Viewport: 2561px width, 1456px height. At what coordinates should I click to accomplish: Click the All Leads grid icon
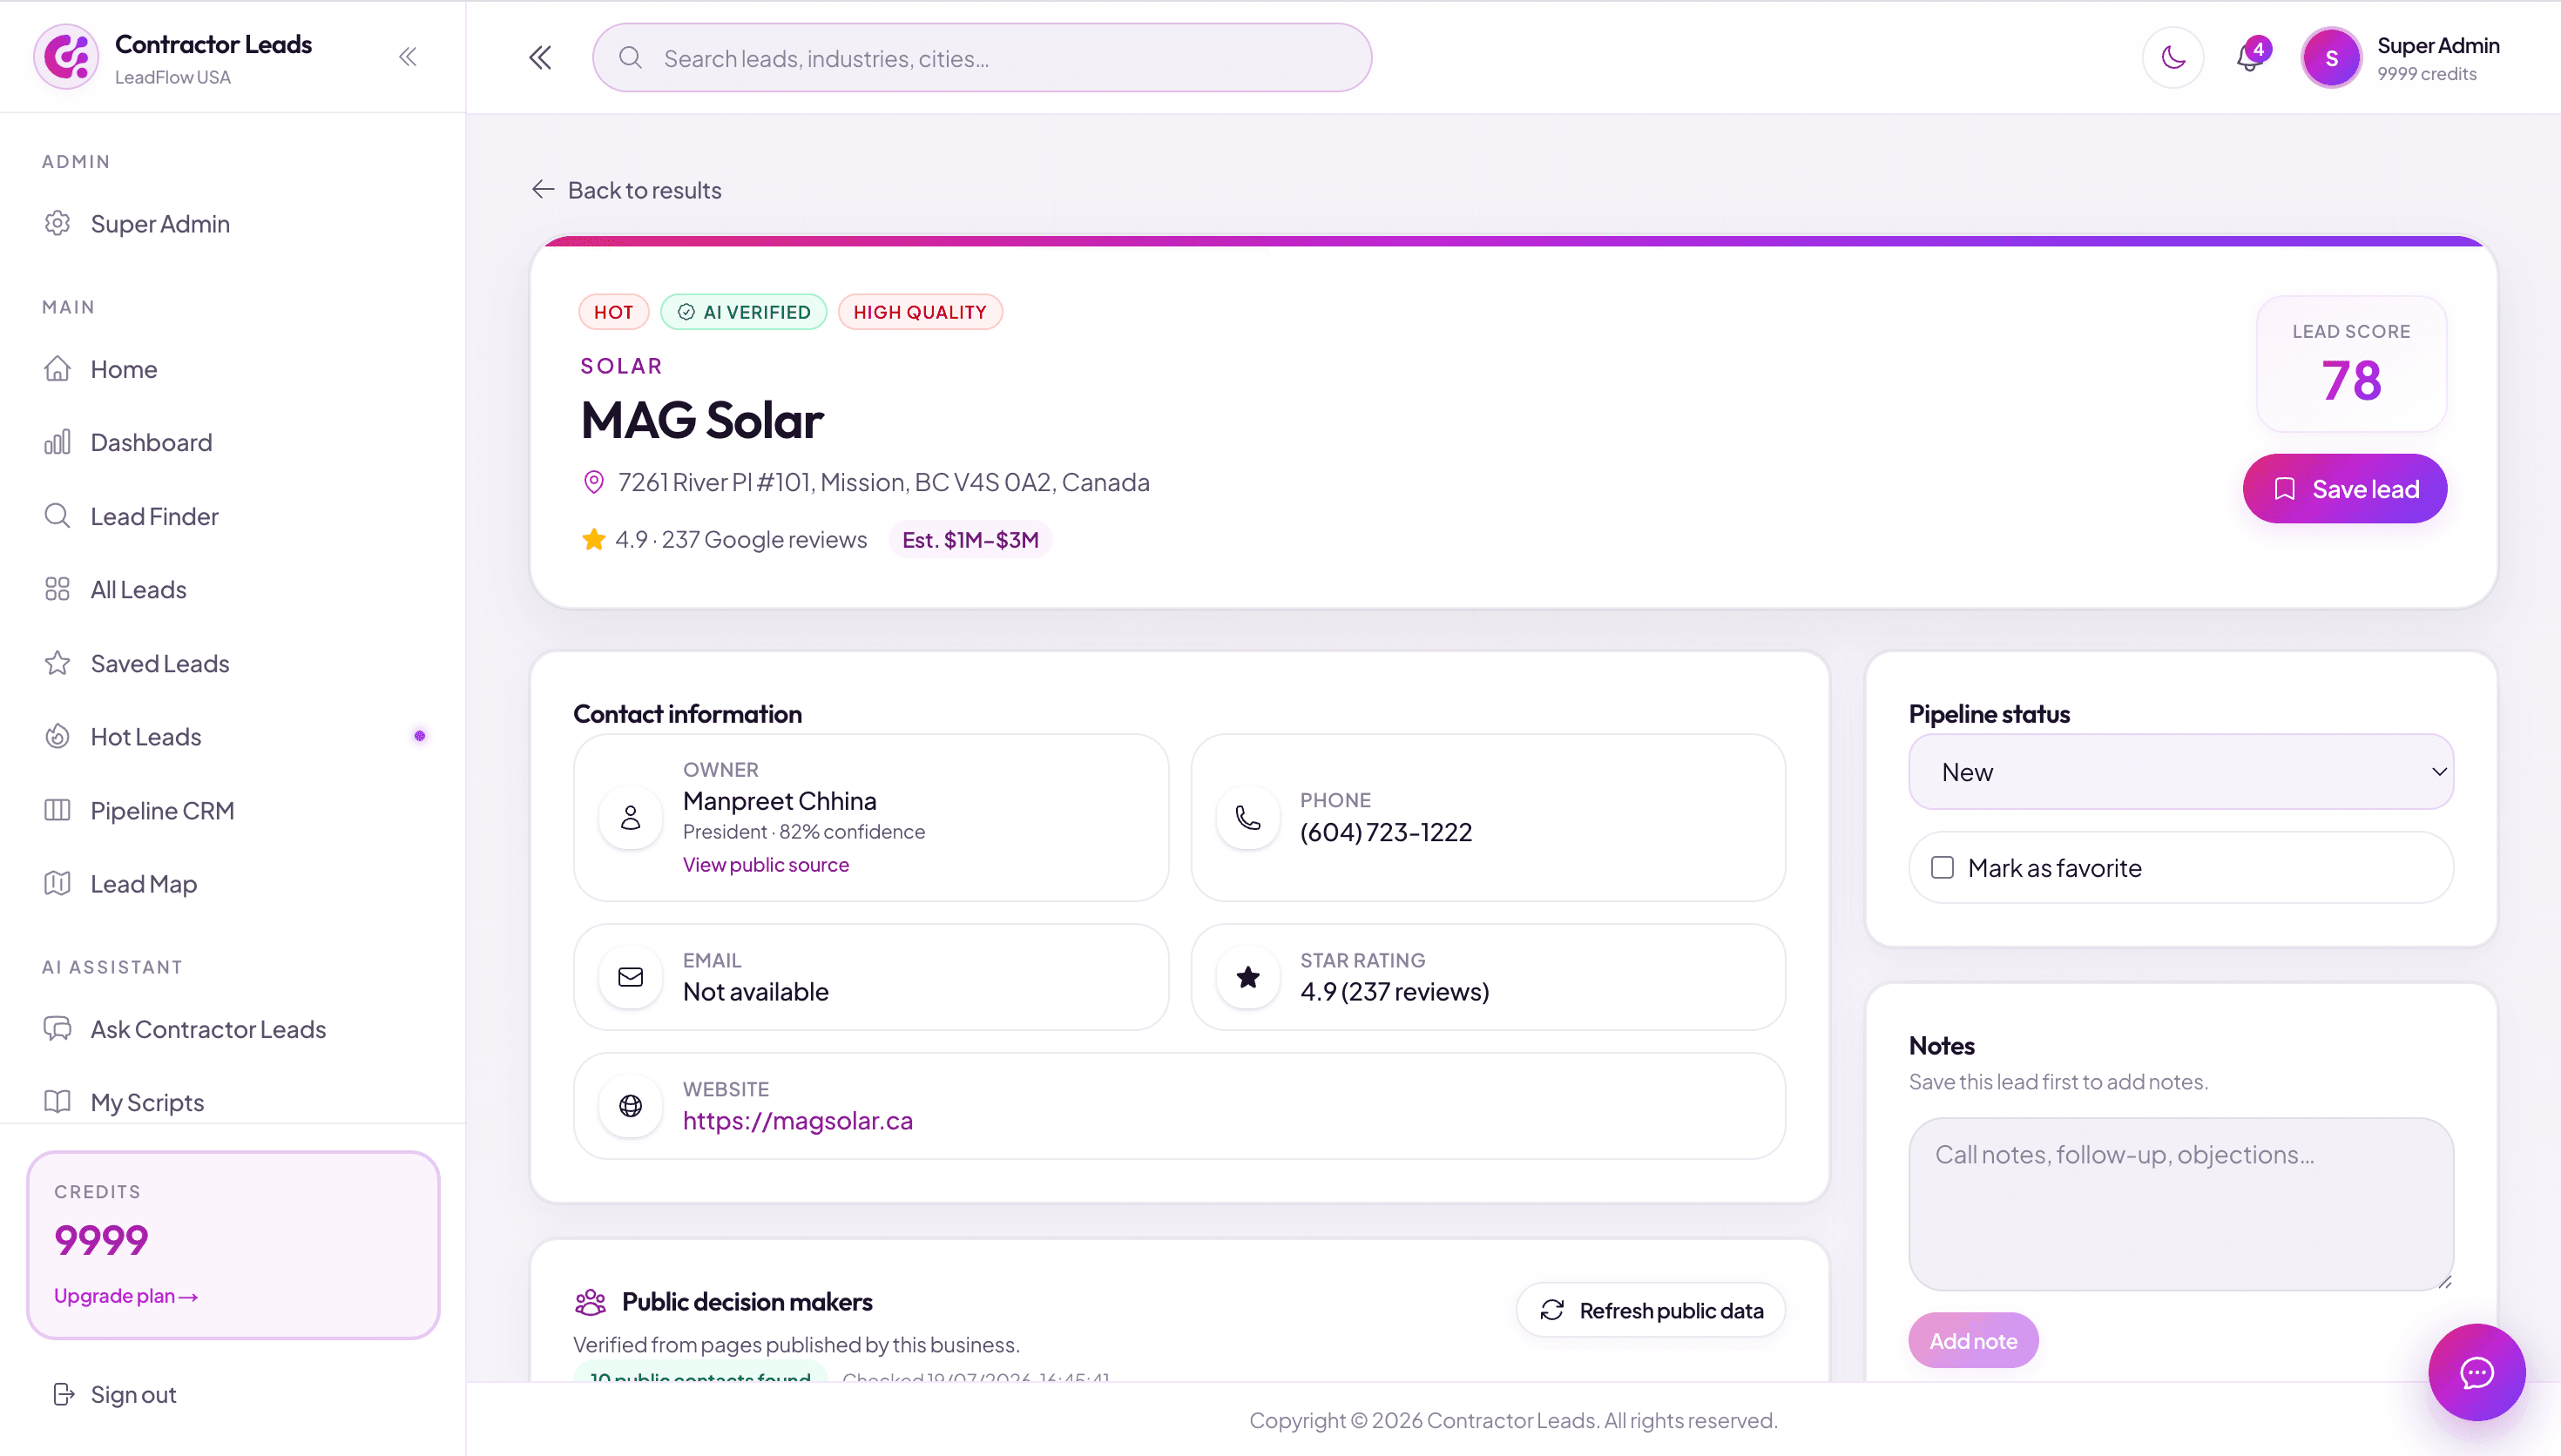pyautogui.click(x=58, y=589)
